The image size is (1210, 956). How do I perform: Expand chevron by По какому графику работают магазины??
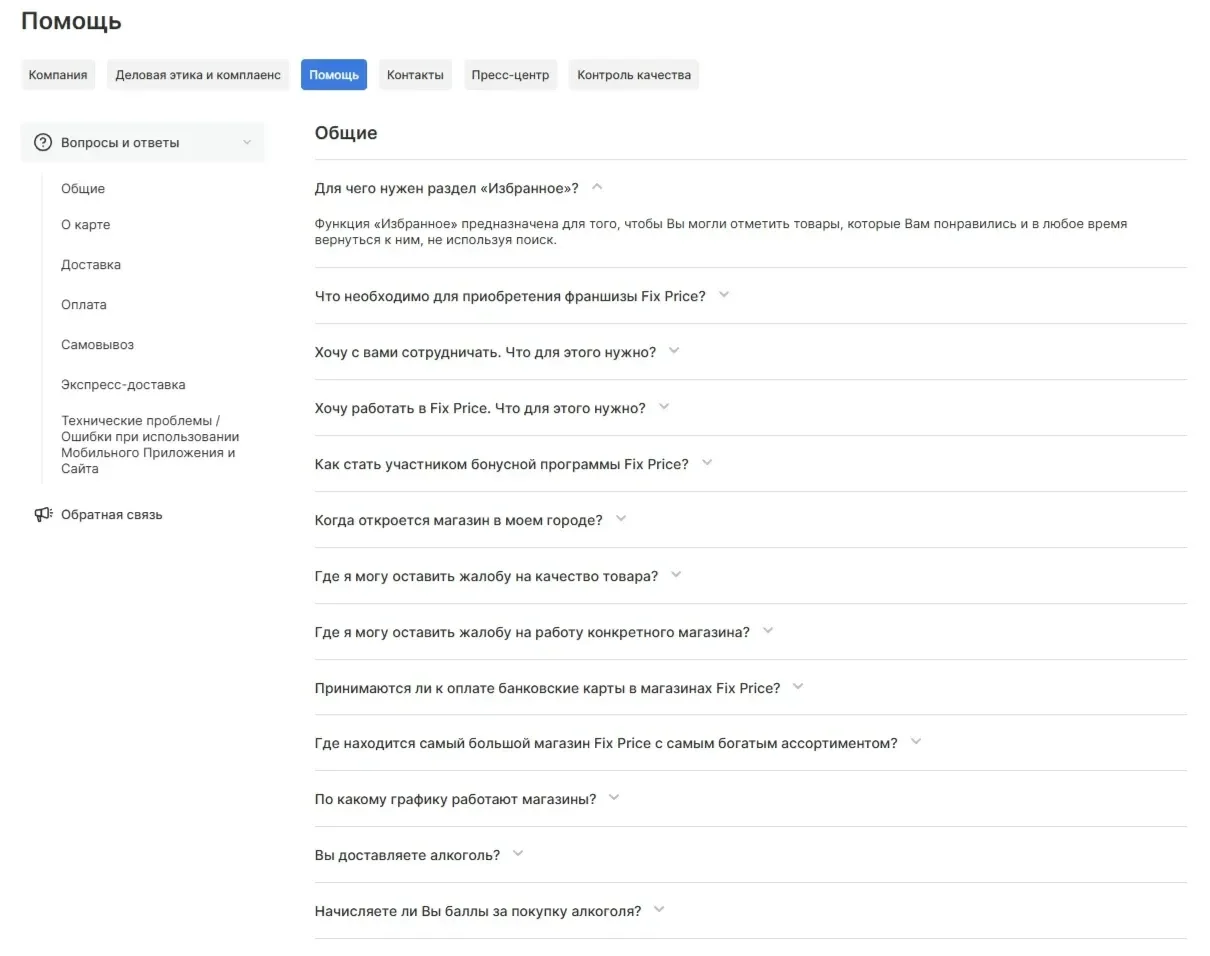click(x=614, y=798)
